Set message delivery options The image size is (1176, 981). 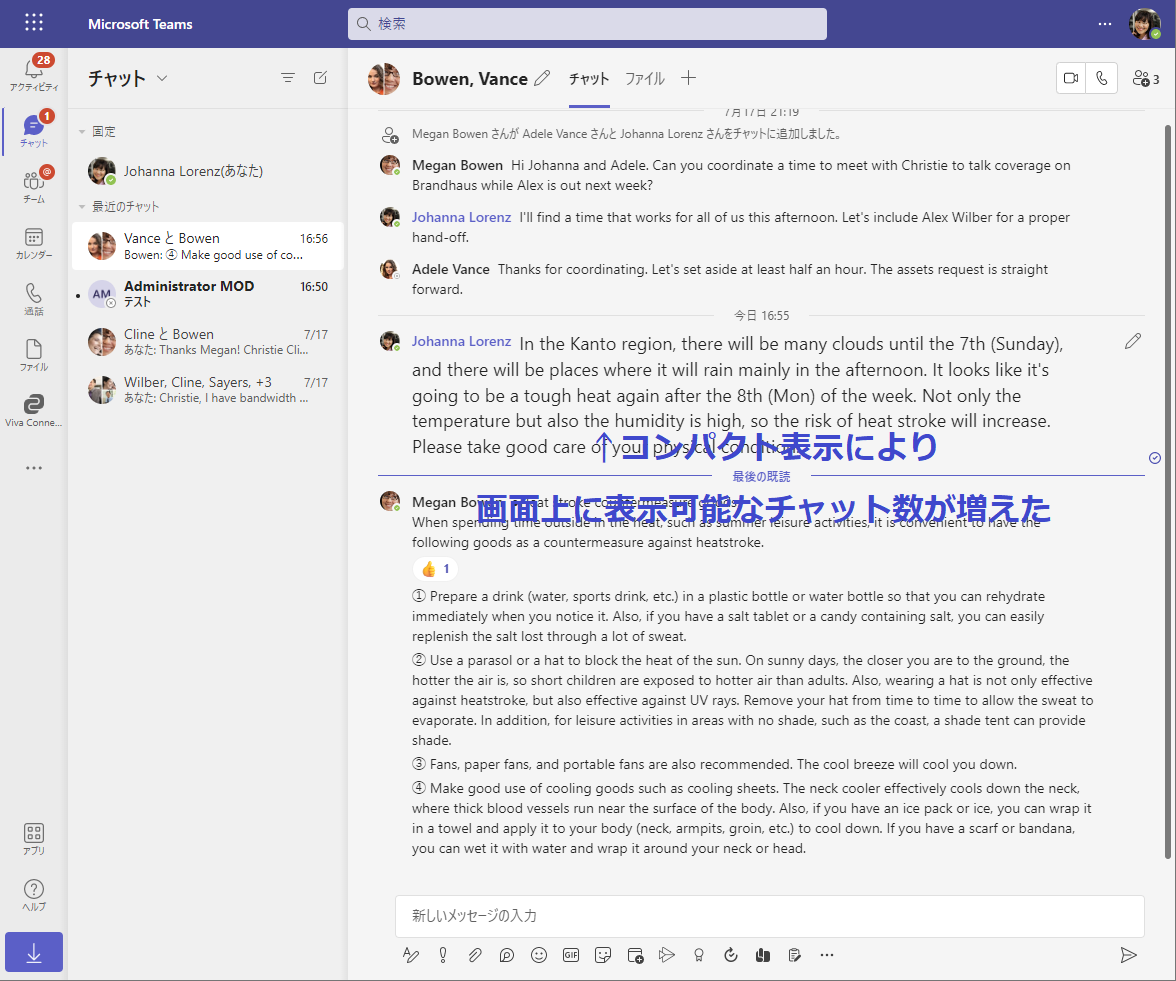[443, 955]
